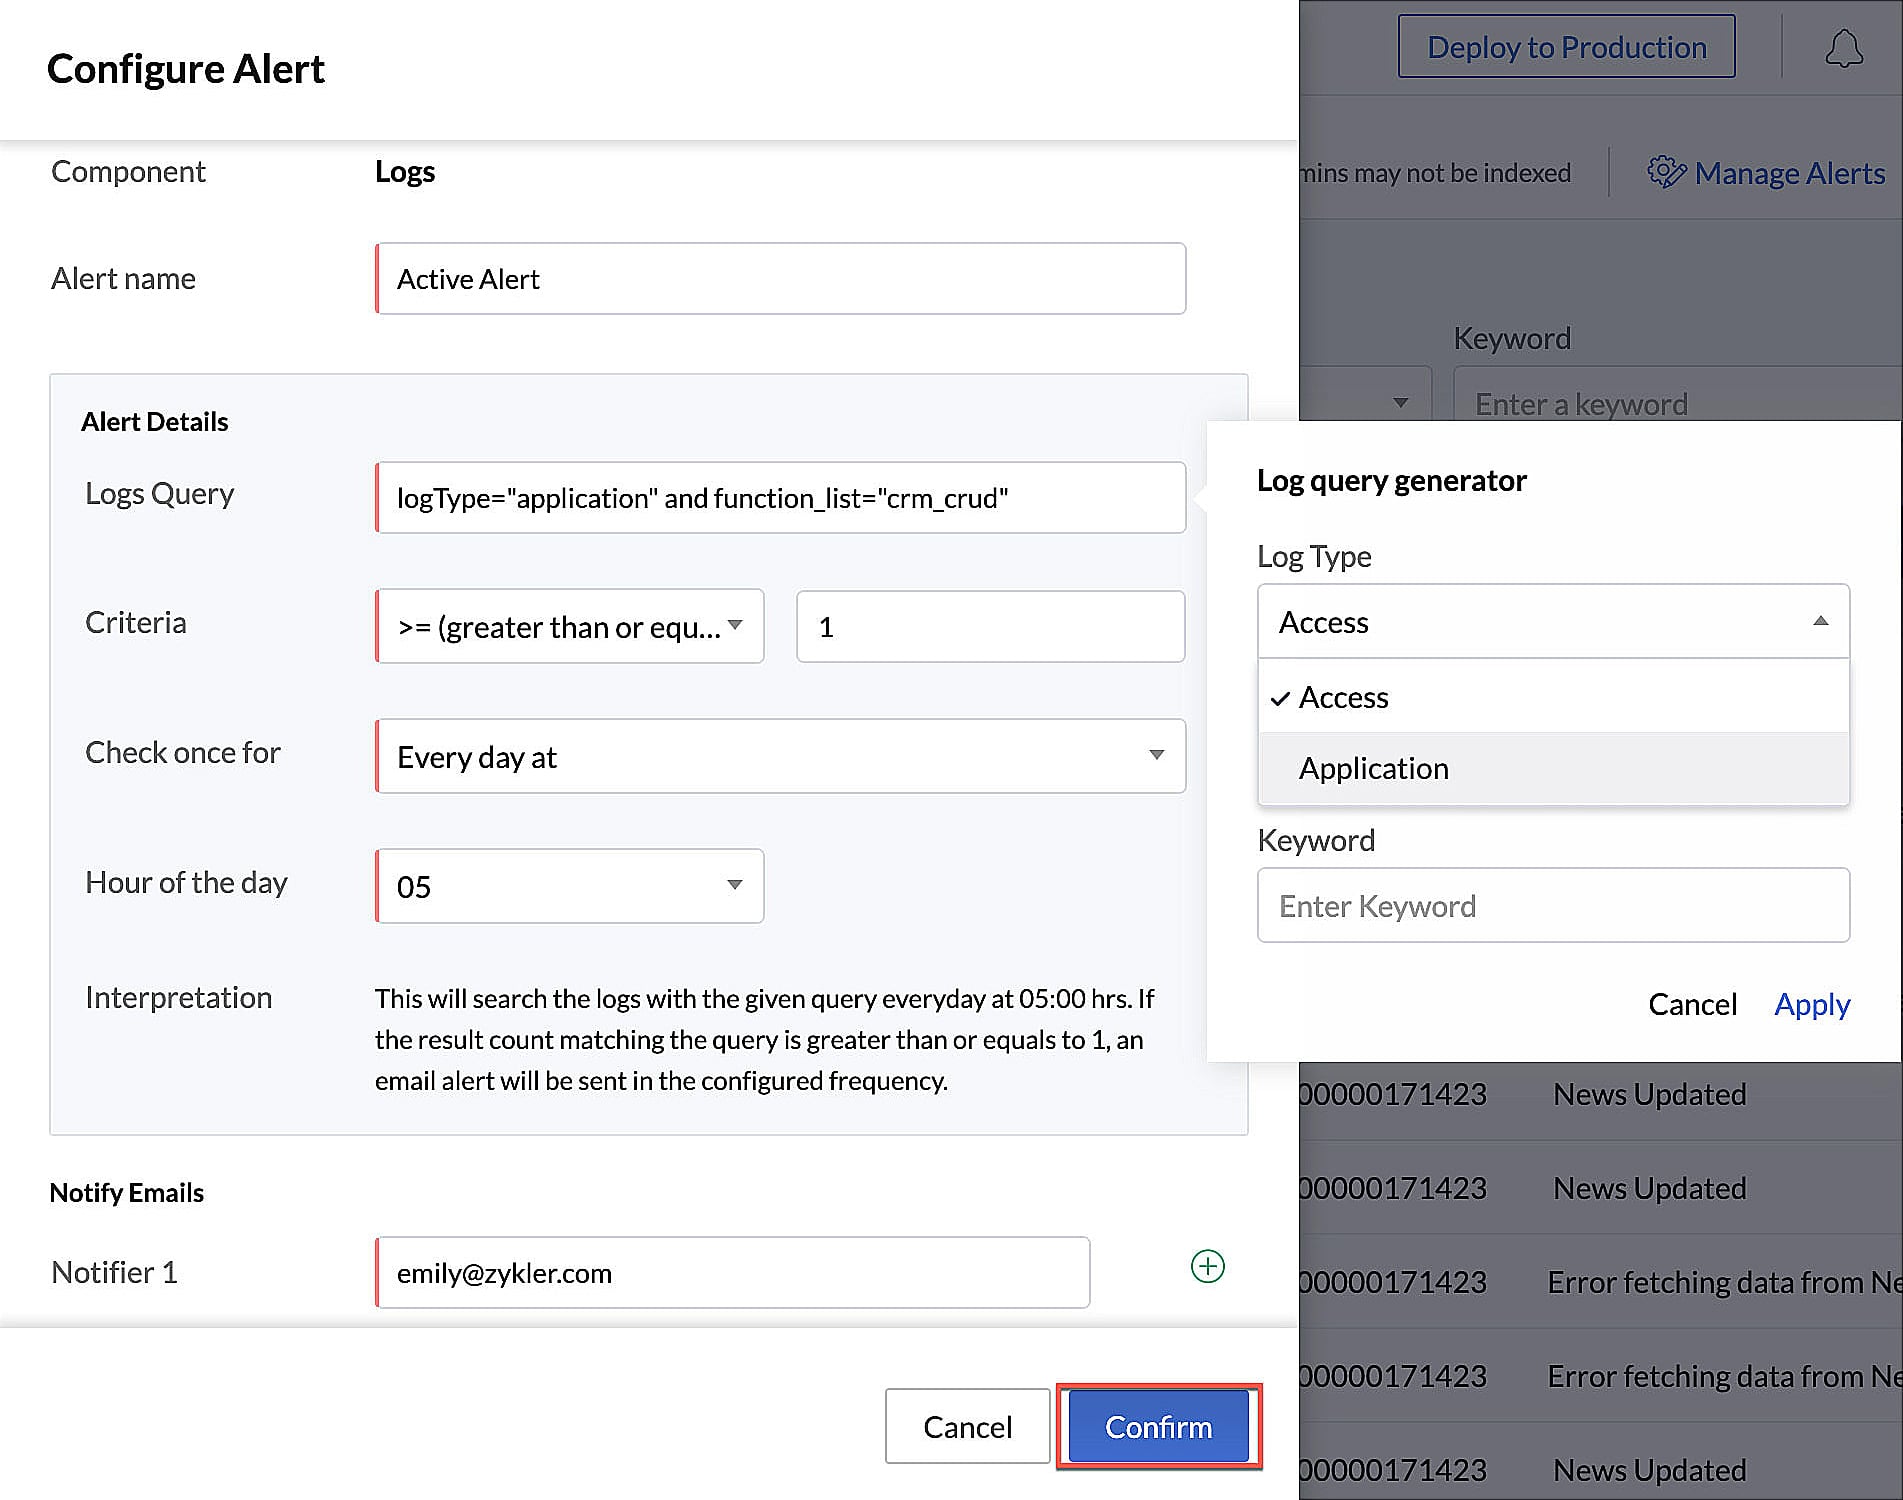Apply the log query generator settings
Viewport: 1903px width, 1500px height.
(x=1811, y=1004)
